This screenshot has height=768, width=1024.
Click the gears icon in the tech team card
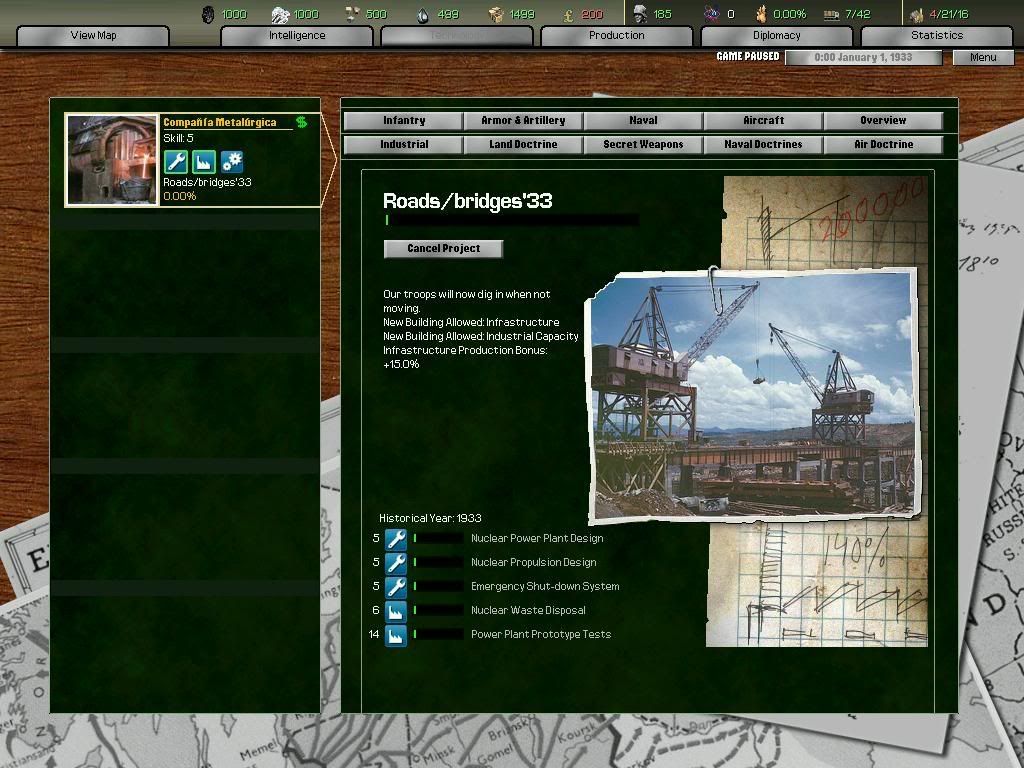tap(232, 161)
